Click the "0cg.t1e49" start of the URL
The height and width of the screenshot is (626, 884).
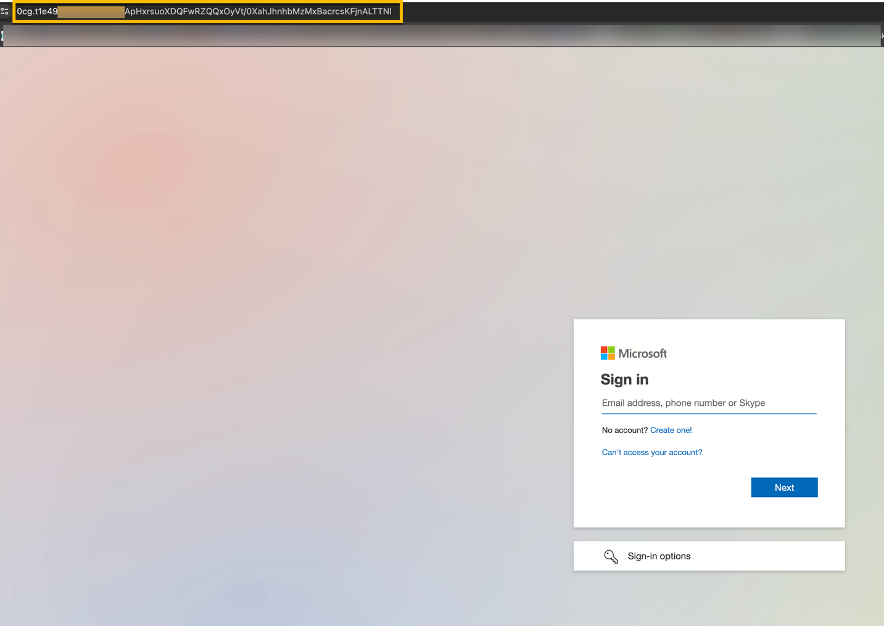(x=37, y=11)
